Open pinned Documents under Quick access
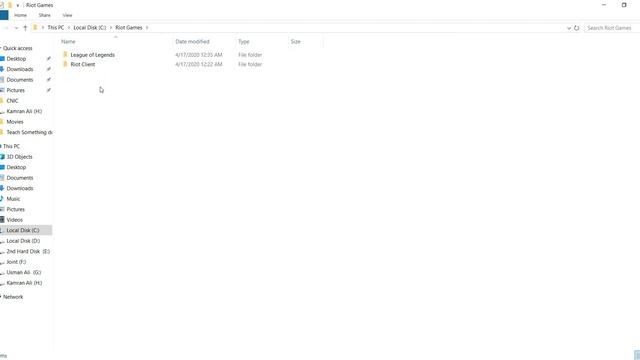Screen dimensions: 640x360 [x=20, y=80]
